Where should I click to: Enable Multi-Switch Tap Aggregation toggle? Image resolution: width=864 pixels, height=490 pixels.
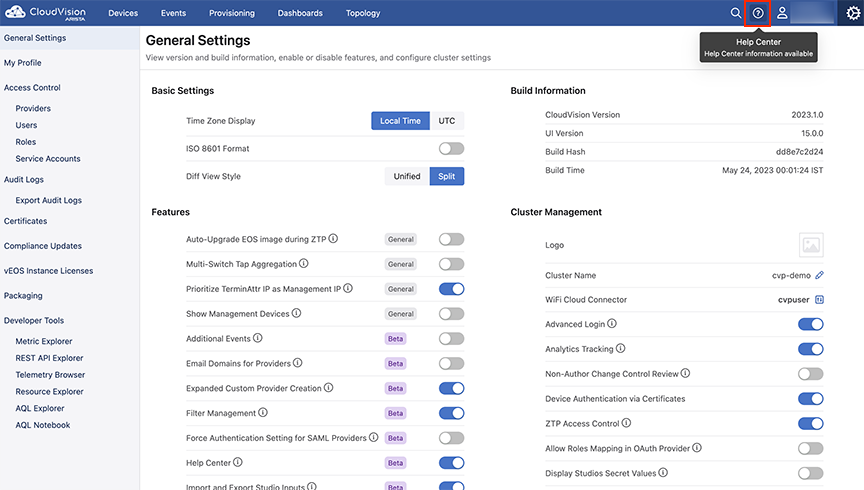(x=451, y=264)
